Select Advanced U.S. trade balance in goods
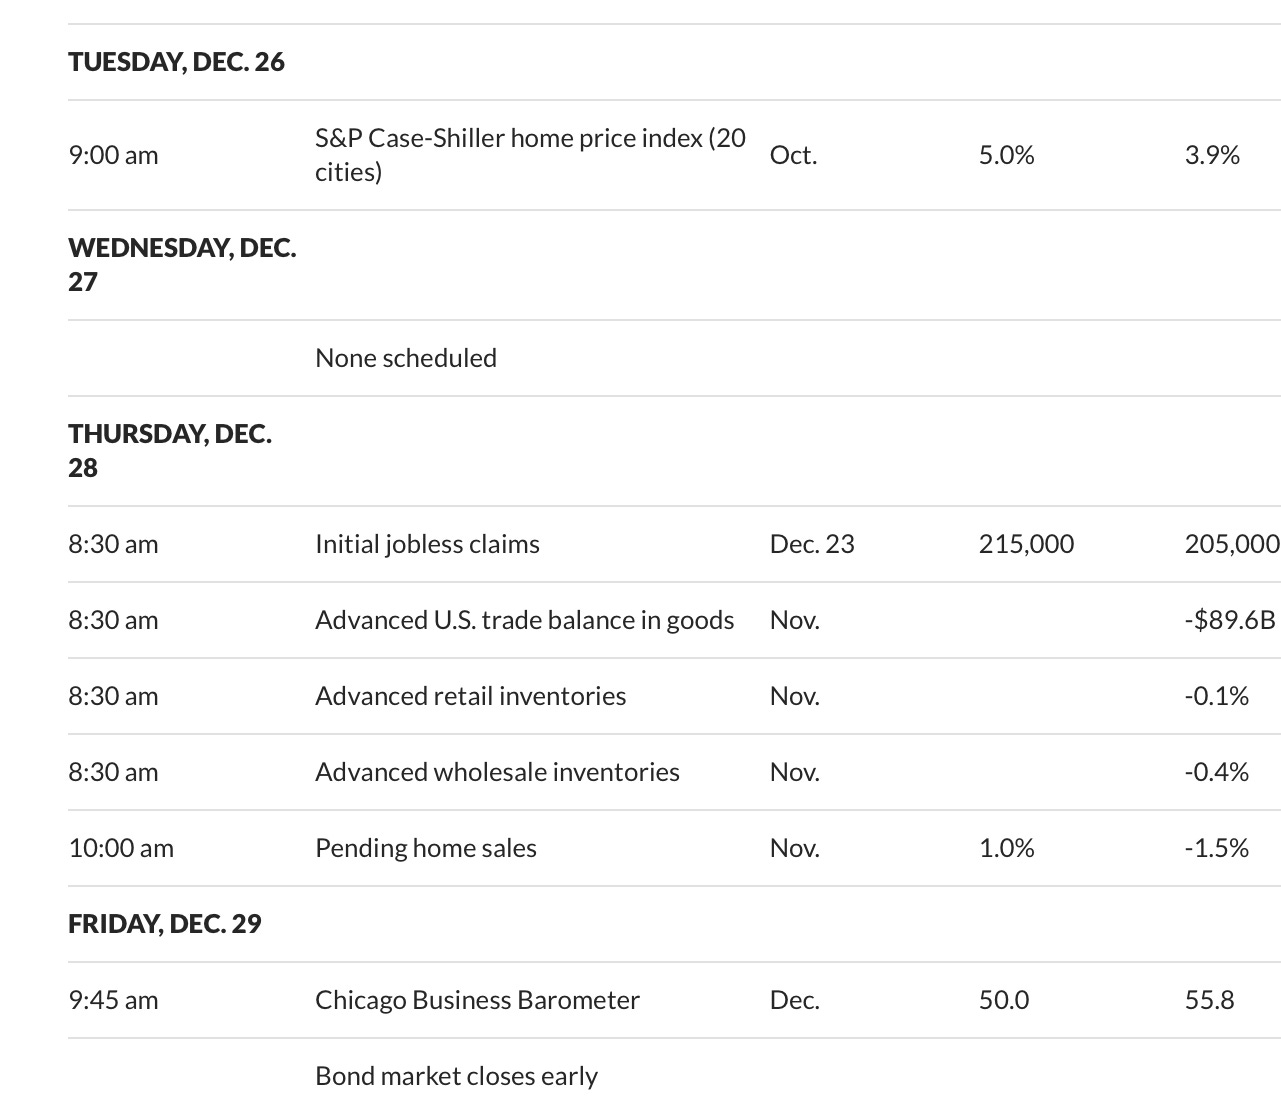Viewport: 1281px width, 1099px height. pos(524,620)
